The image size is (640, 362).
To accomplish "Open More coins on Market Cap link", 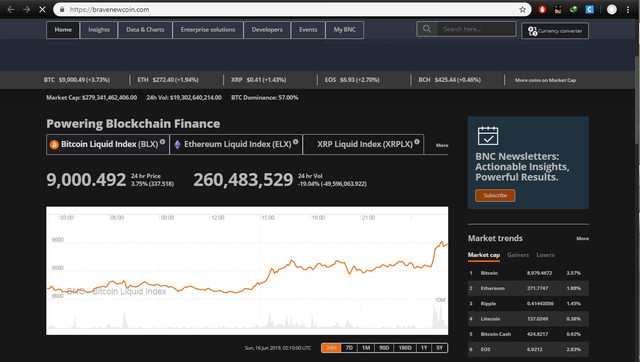I will [545, 80].
